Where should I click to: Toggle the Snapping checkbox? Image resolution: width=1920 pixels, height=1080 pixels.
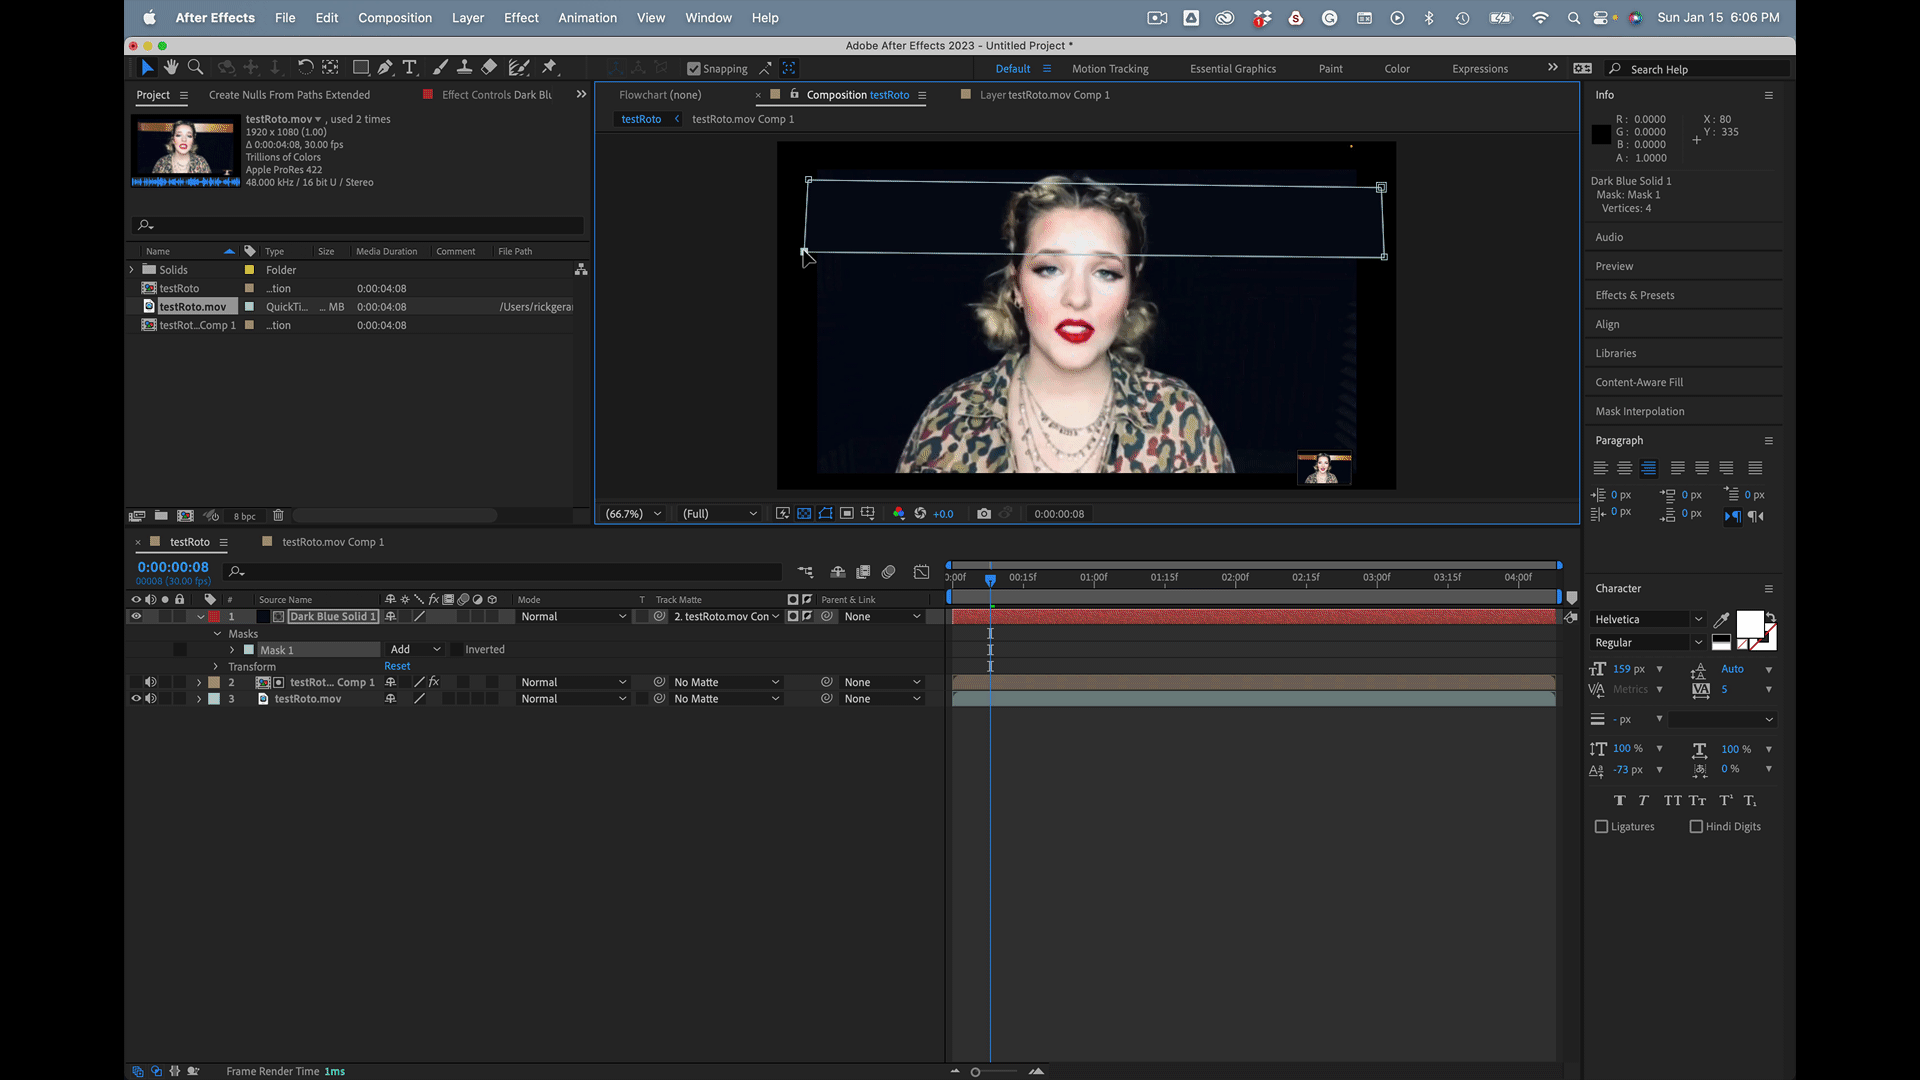point(694,69)
